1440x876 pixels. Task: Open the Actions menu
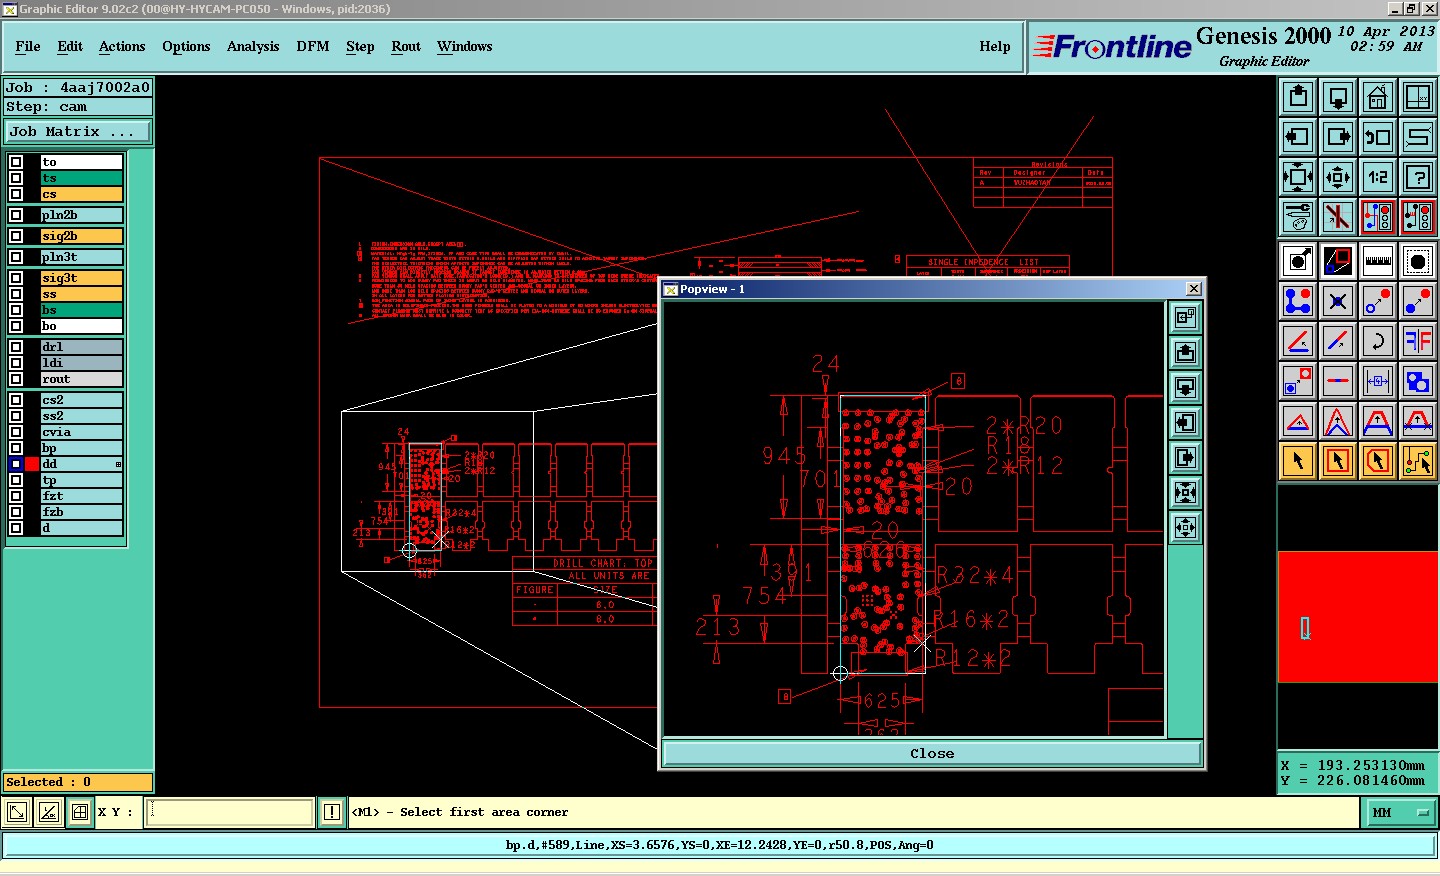[122, 46]
